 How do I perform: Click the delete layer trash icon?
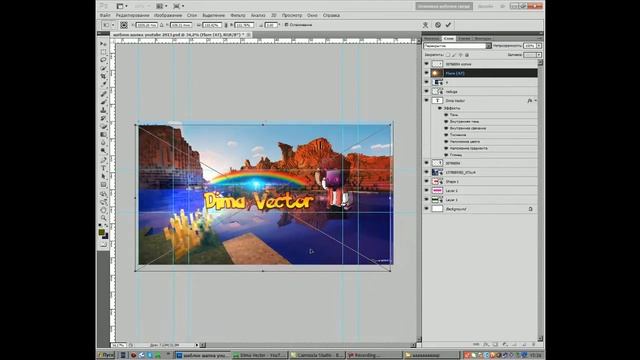click(x=533, y=344)
